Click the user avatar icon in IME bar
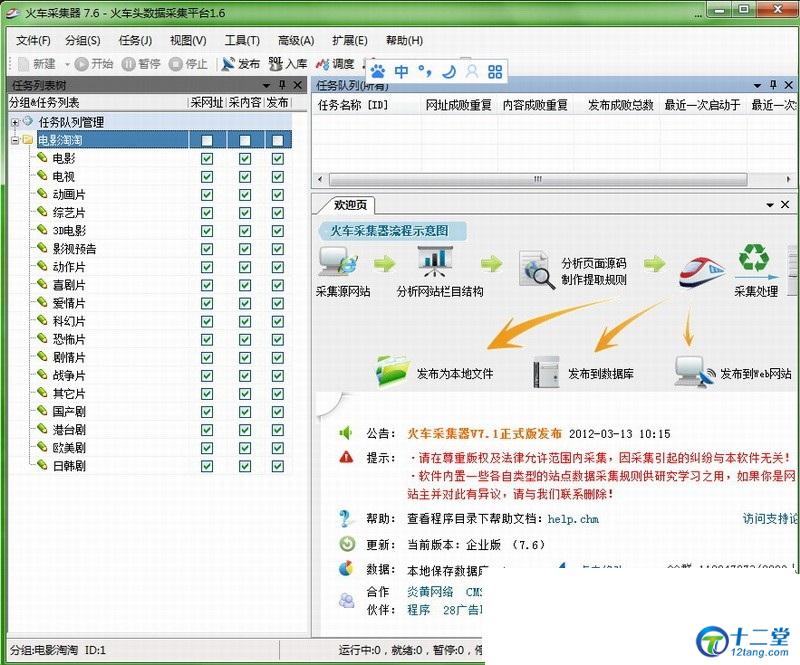The image size is (800, 665). pos(472,71)
